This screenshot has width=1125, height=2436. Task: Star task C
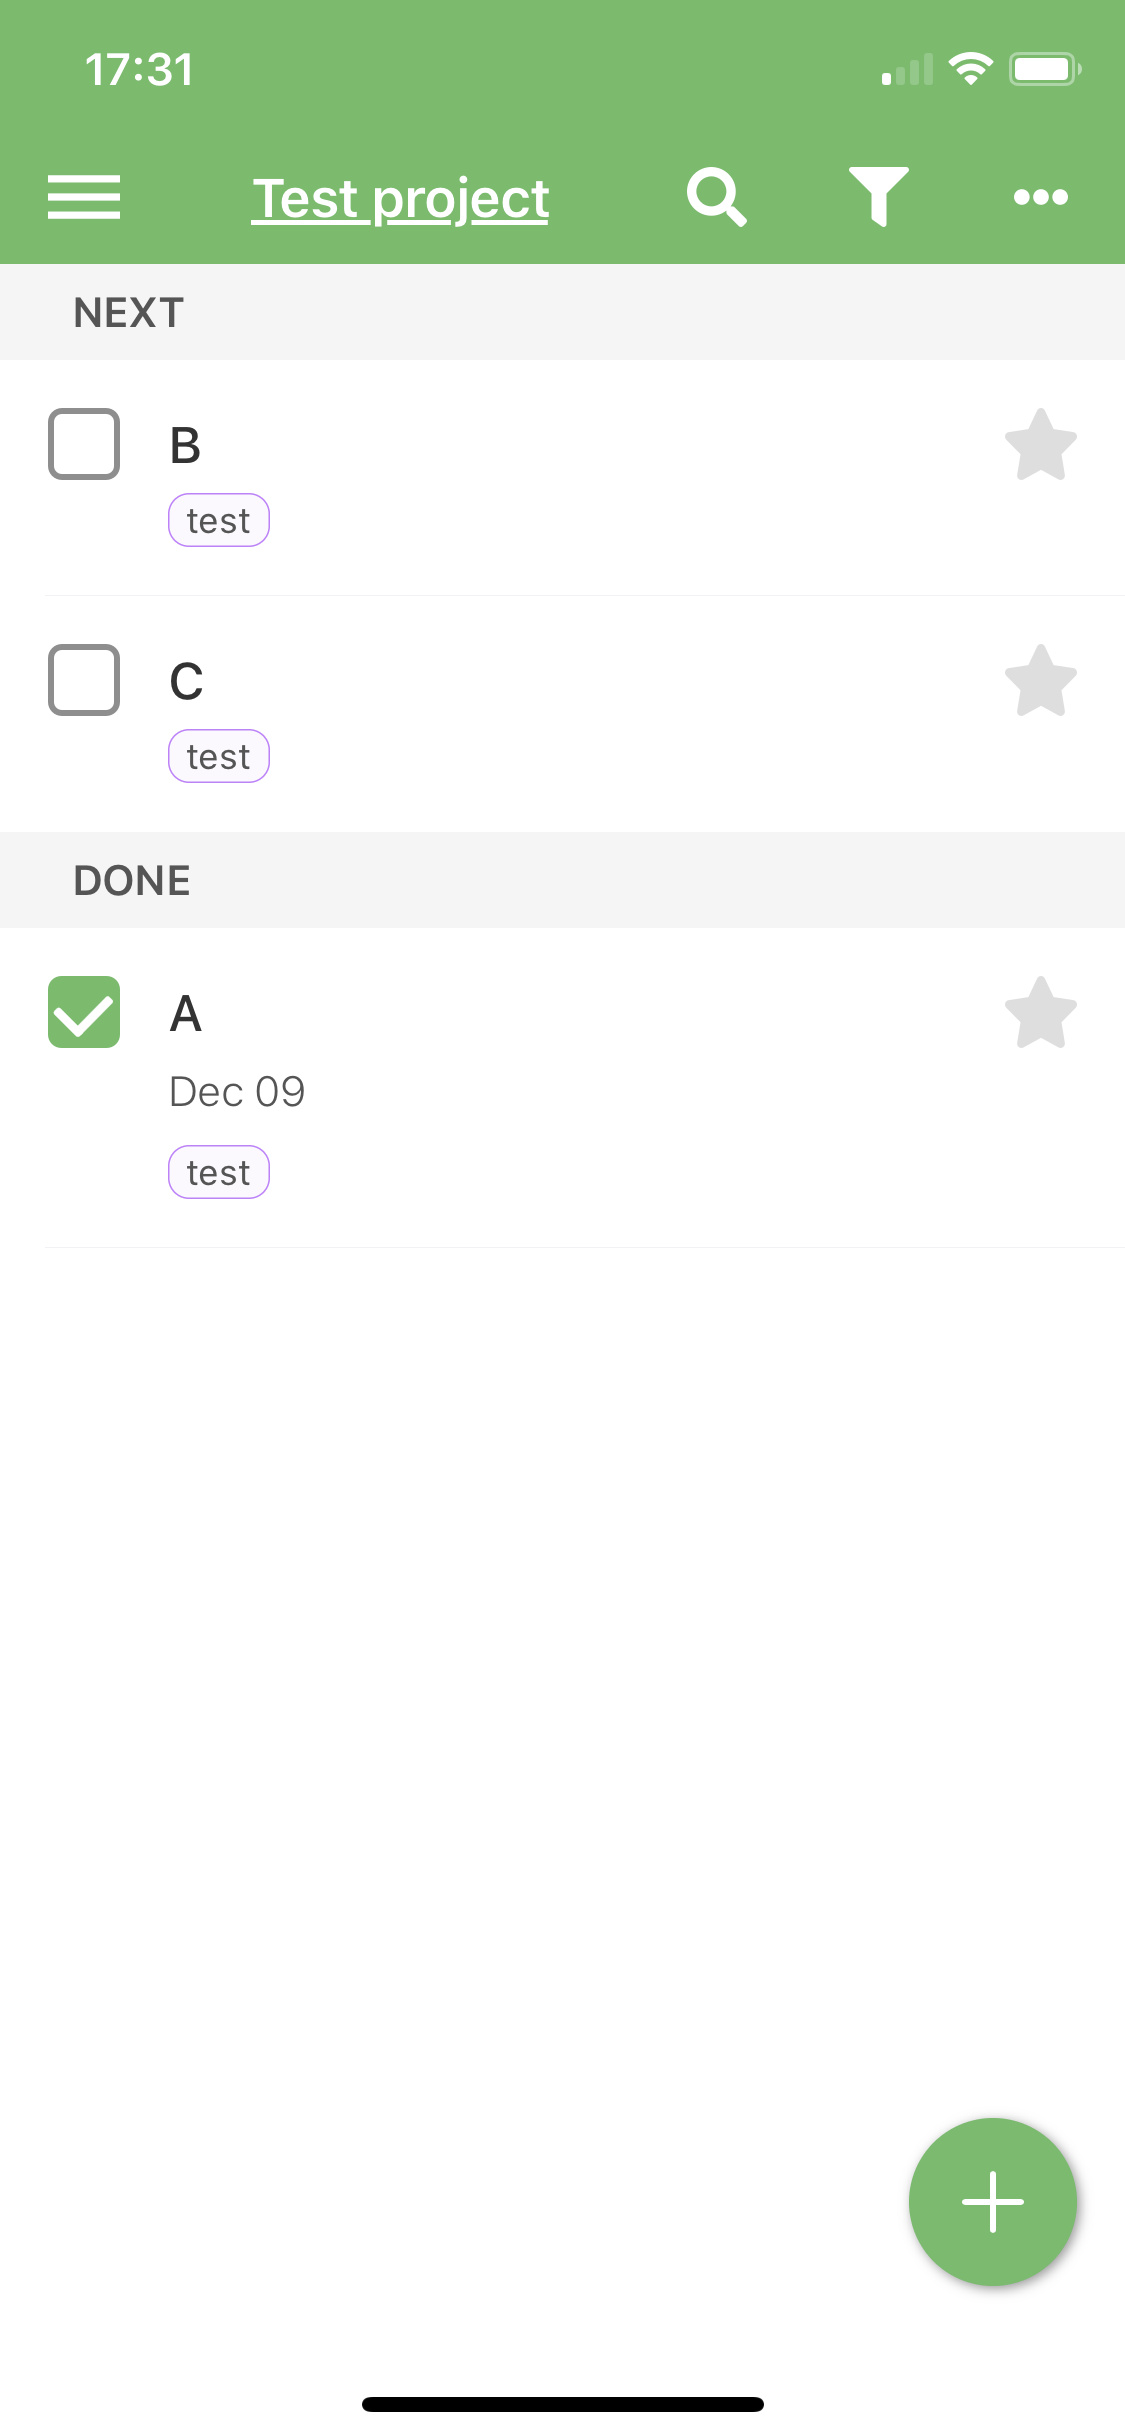[1041, 681]
